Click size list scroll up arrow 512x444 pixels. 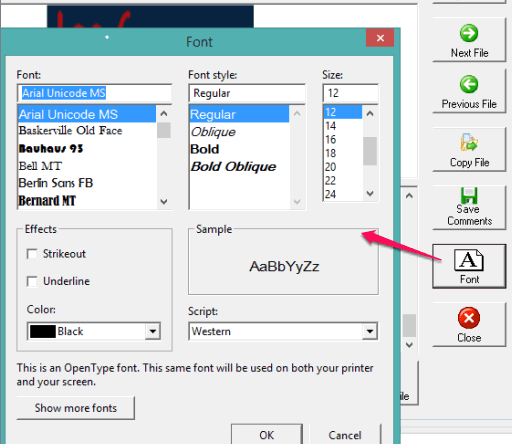coord(370,113)
